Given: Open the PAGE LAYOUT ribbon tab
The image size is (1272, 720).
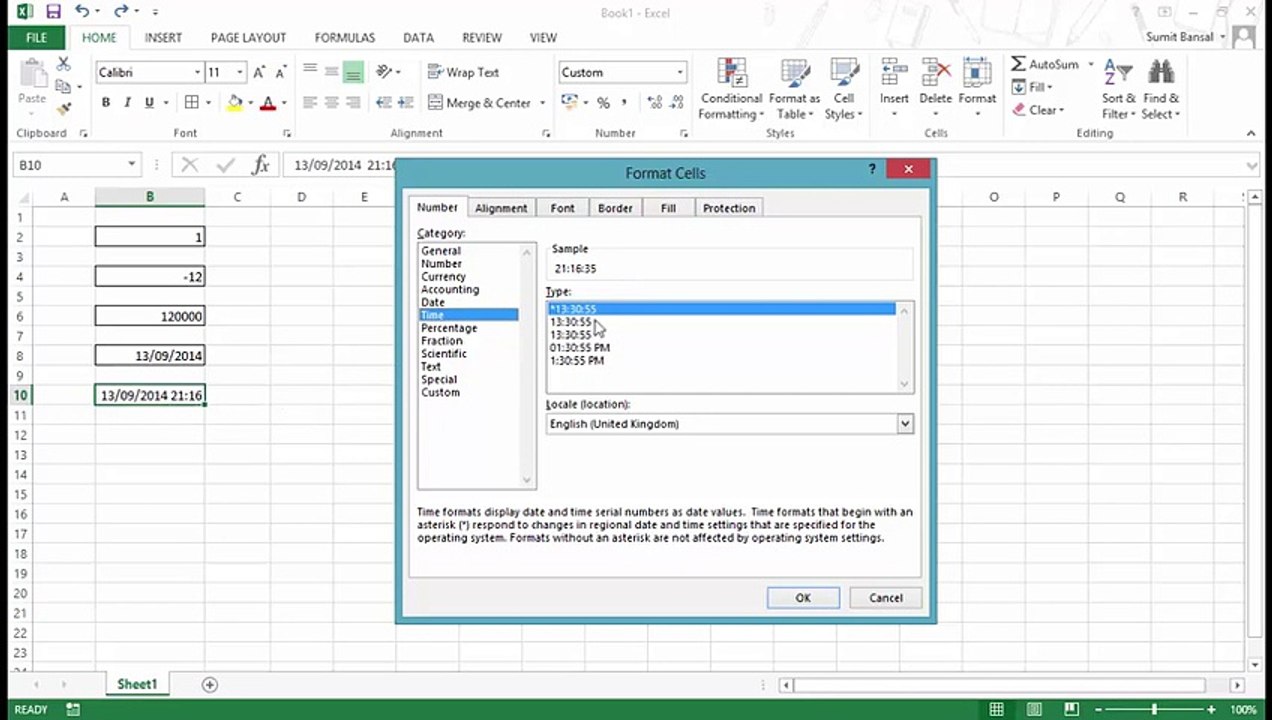Looking at the screenshot, I should [x=248, y=37].
